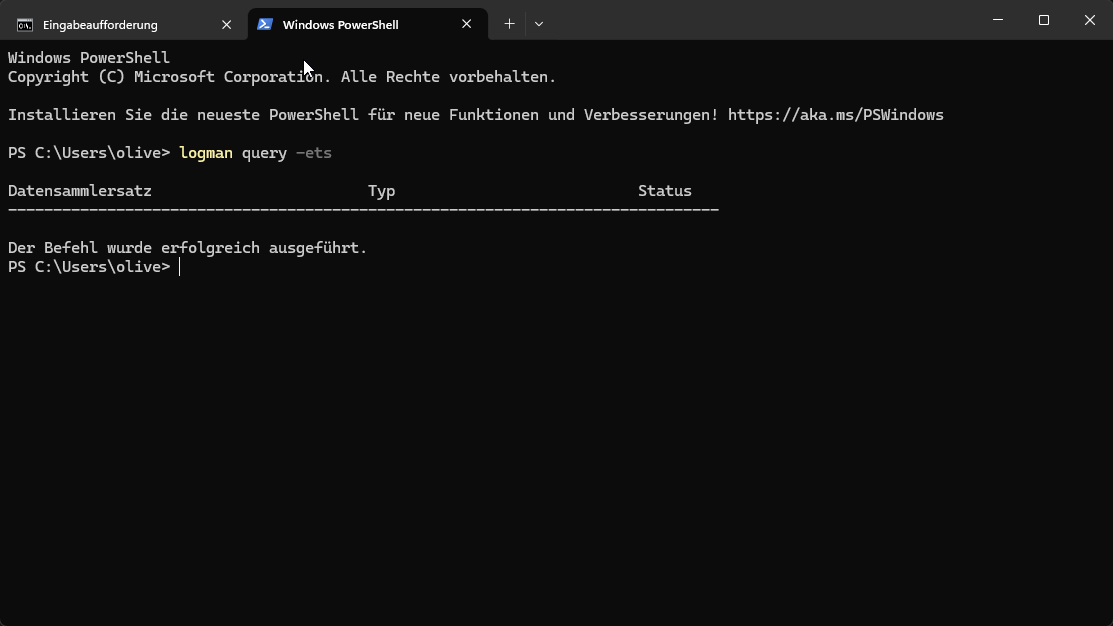Click the Datensammlersatz column header

click(80, 191)
